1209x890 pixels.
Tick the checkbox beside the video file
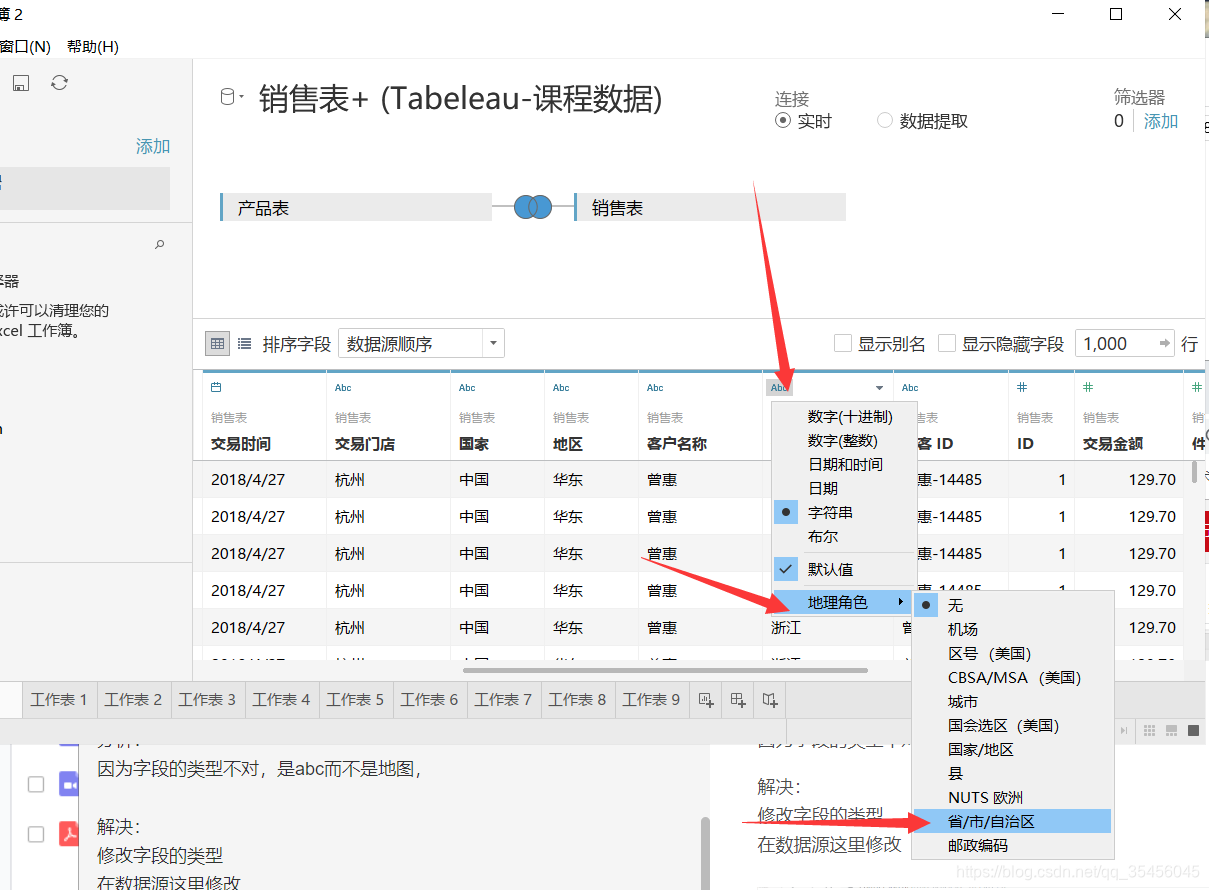pyautogui.click(x=36, y=784)
